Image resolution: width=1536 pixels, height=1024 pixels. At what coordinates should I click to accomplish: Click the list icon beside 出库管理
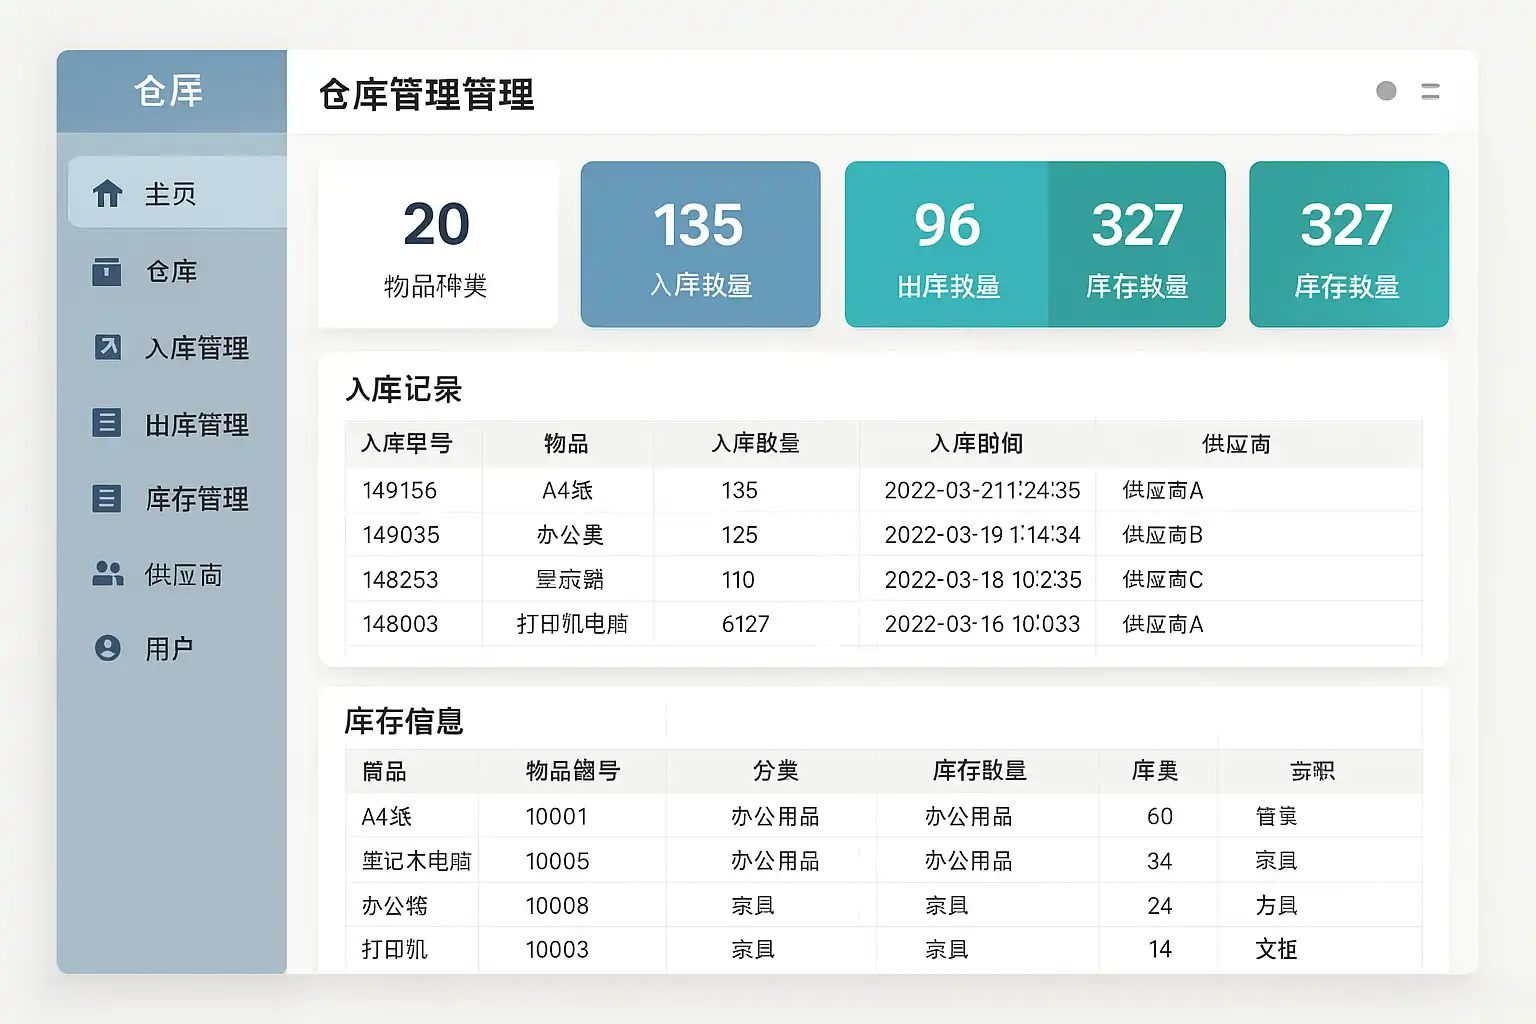click(x=107, y=423)
